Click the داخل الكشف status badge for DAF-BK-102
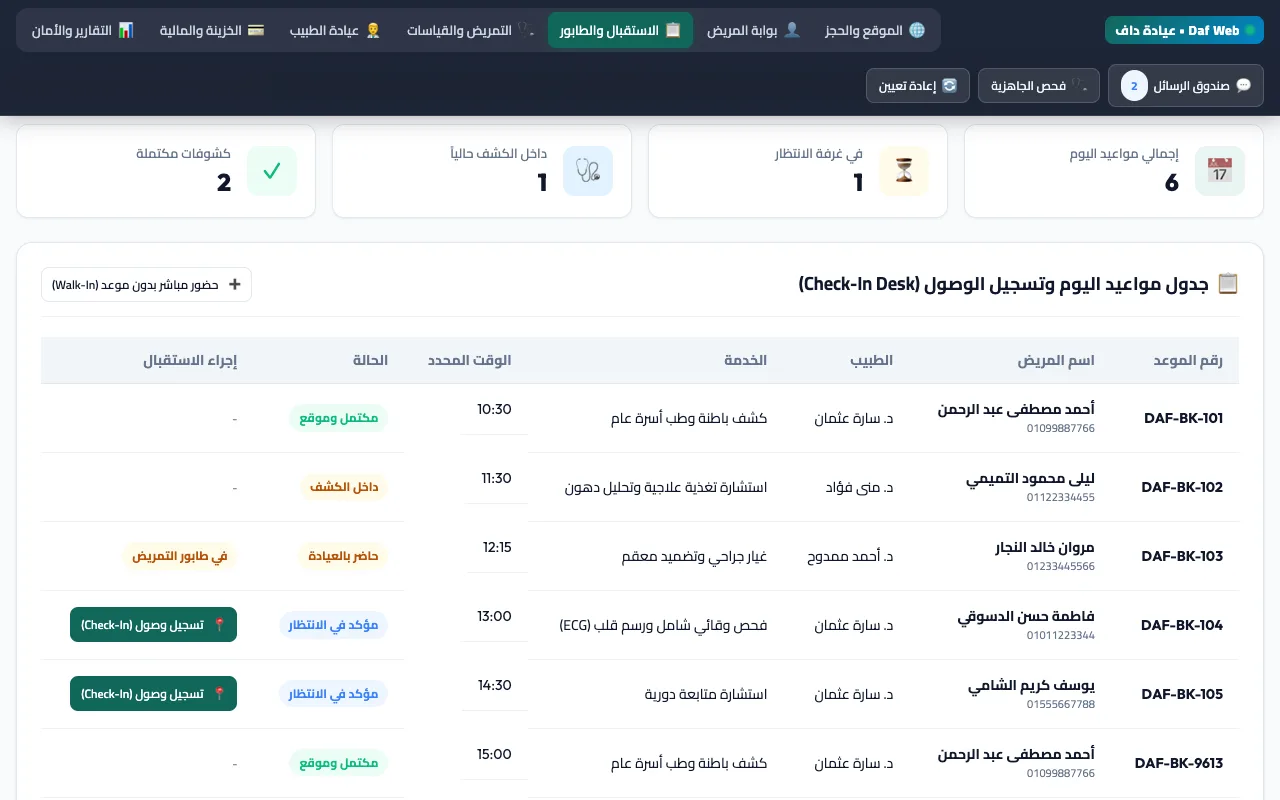 pos(344,487)
